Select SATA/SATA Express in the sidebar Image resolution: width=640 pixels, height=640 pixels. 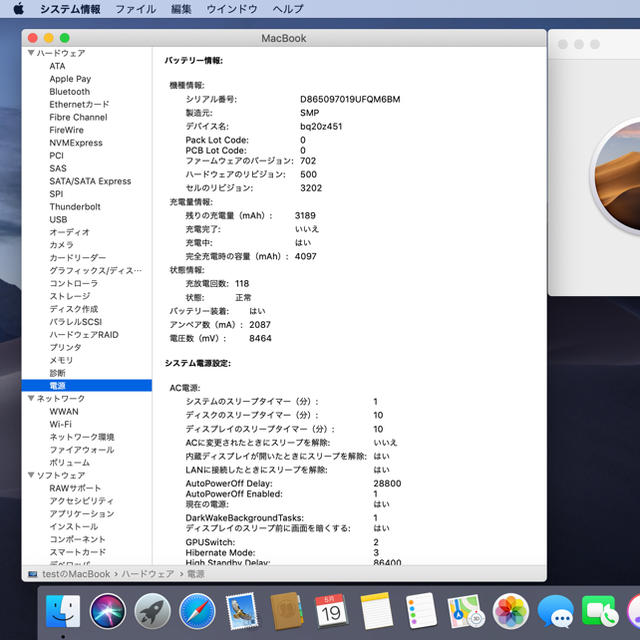tap(90, 181)
